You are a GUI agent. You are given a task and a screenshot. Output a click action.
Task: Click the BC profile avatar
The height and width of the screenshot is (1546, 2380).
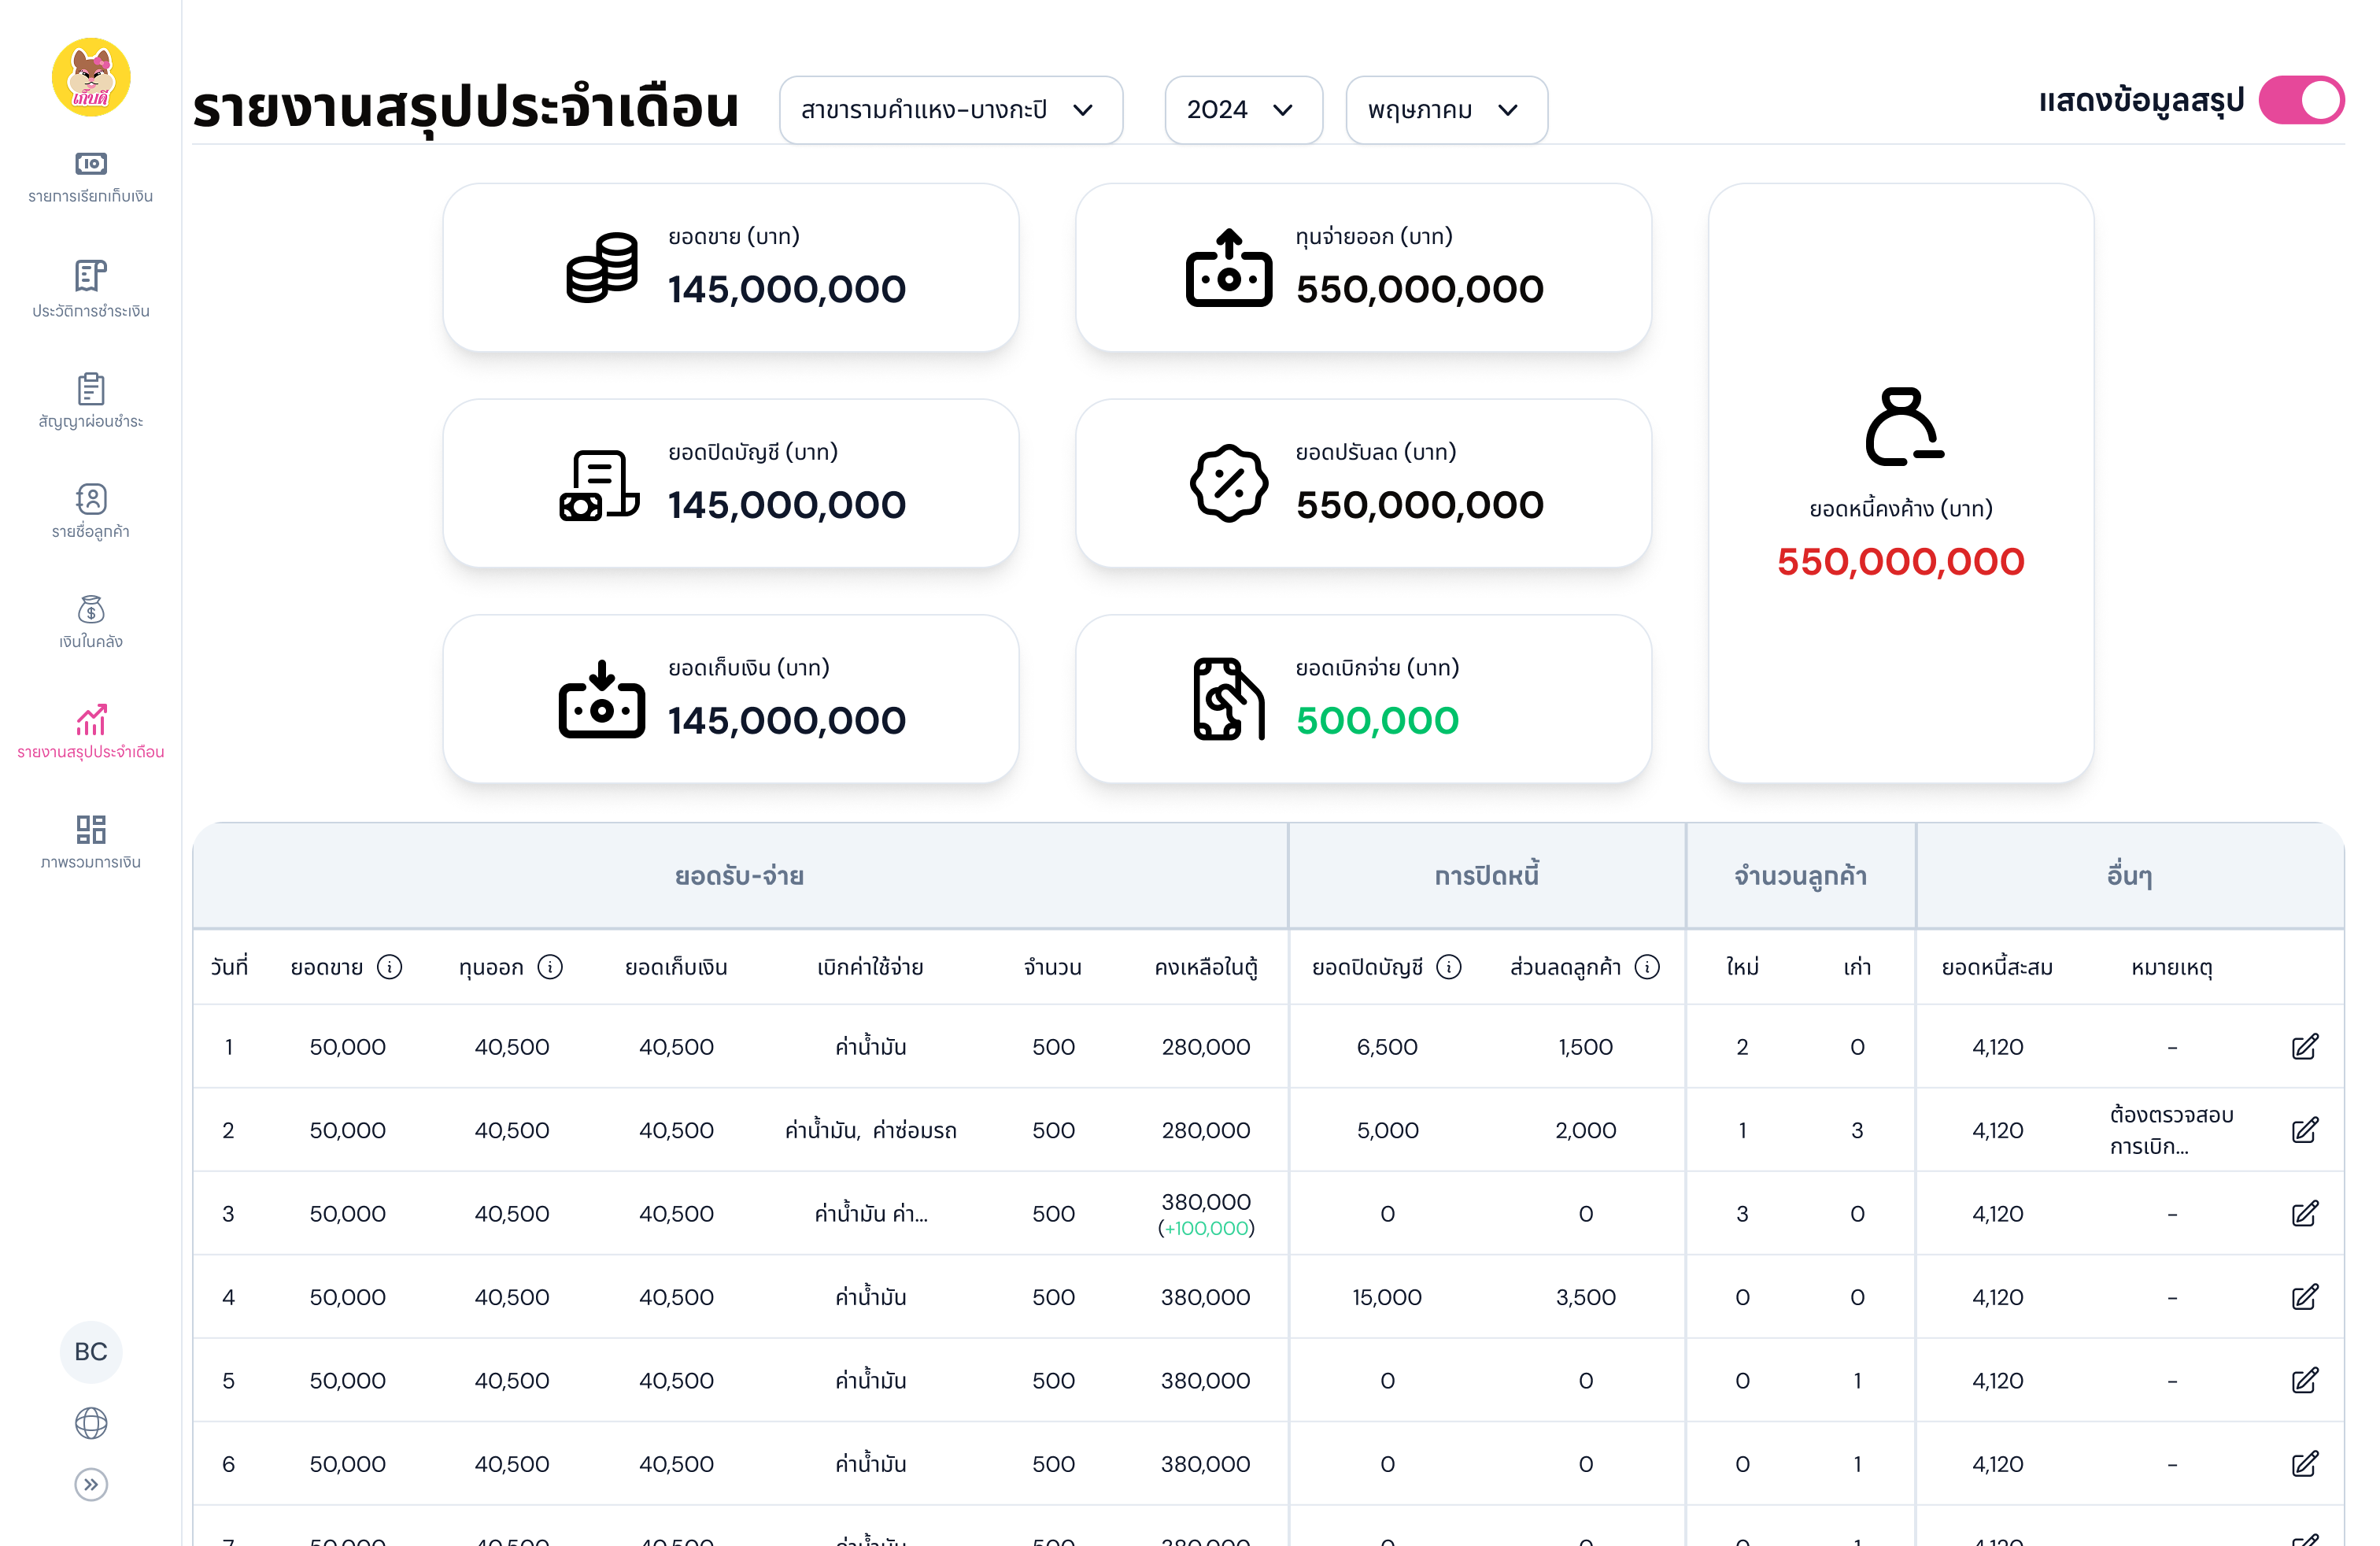(x=91, y=1352)
